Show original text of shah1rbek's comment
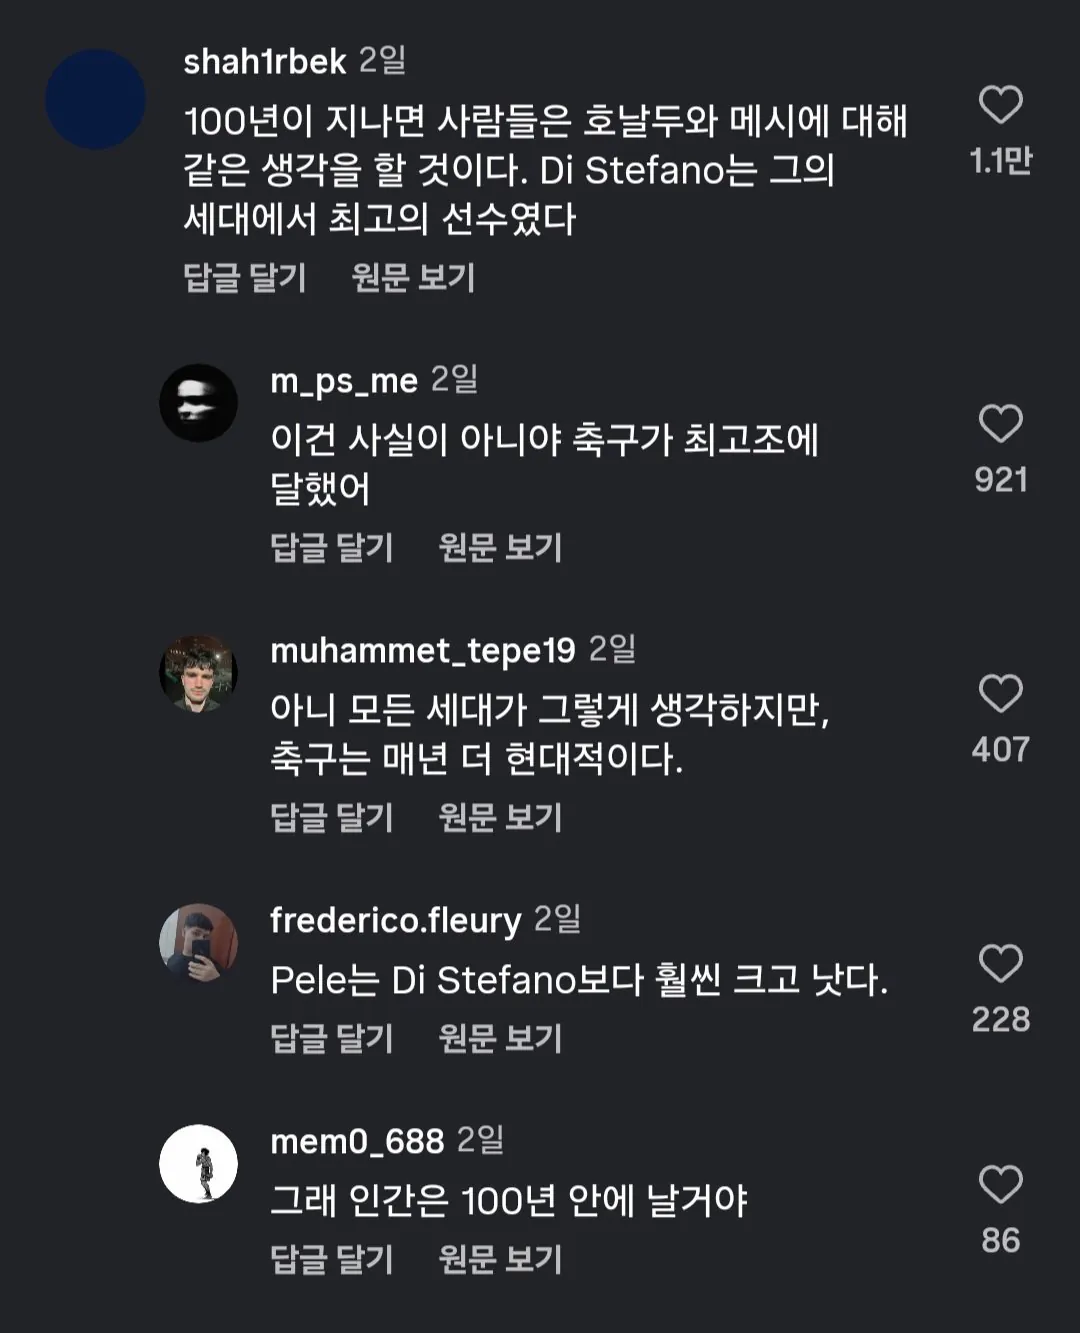The image size is (1080, 1333). pyautogui.click(x=413, y=277)
